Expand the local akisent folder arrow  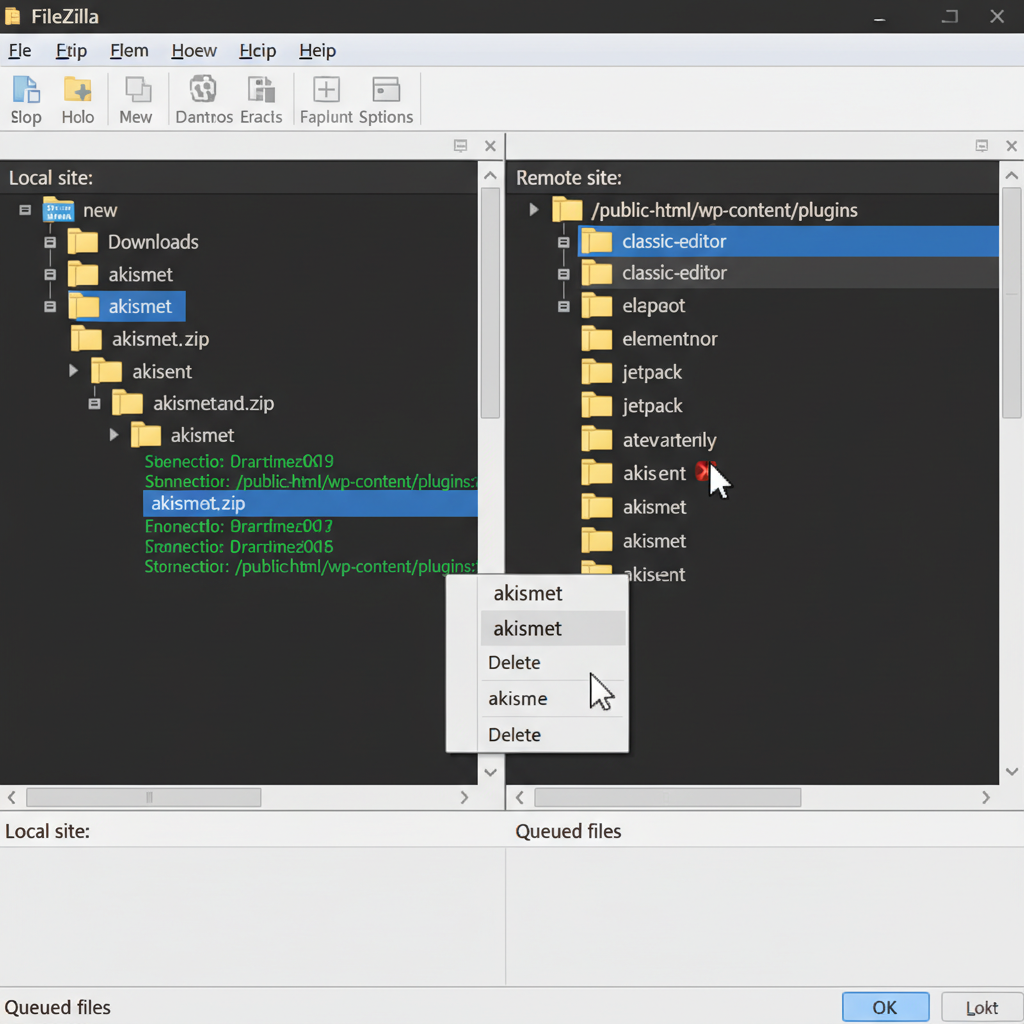click(x=74, y=371)
